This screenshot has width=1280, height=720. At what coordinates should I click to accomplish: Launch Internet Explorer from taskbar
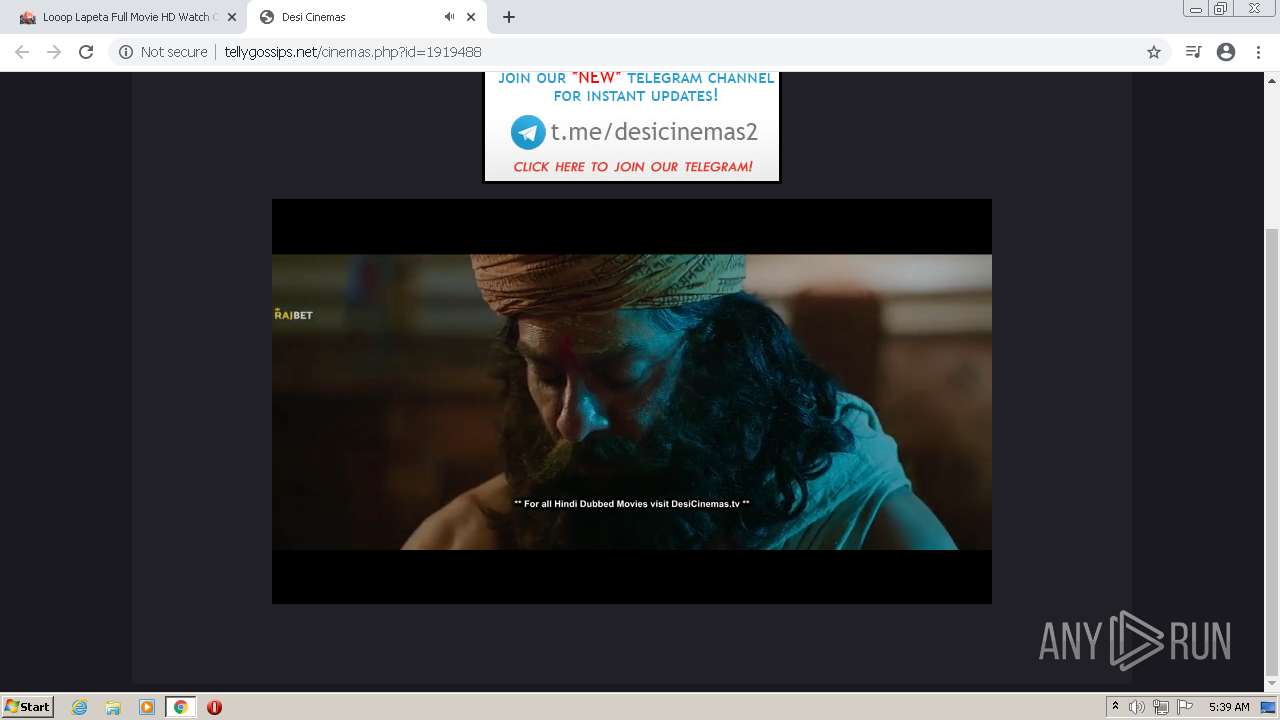point(80,707)
